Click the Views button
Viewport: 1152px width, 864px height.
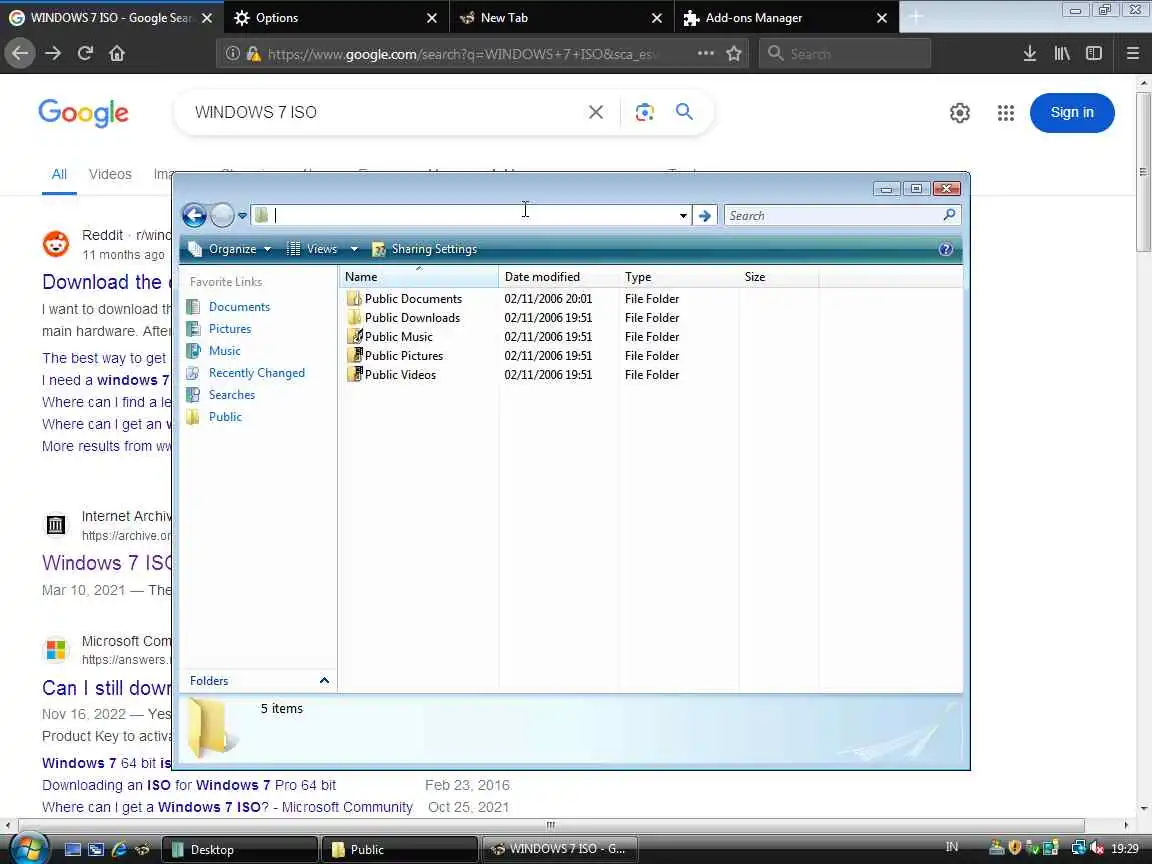pyautogui.click(x=312, y=249)
